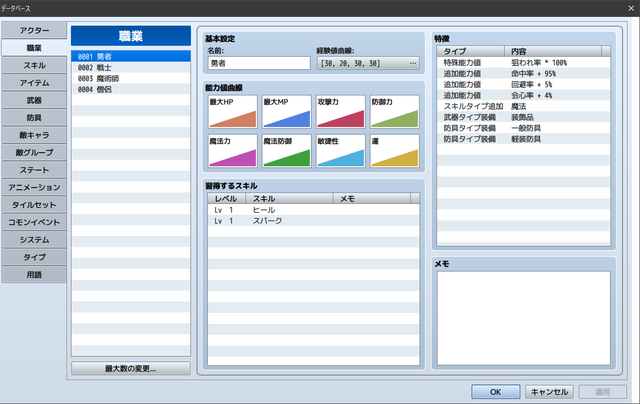Image resolution: width=640 pixels, height=404 pixels.
Task: Go to the システム tab
Action: tap(34, 240)
